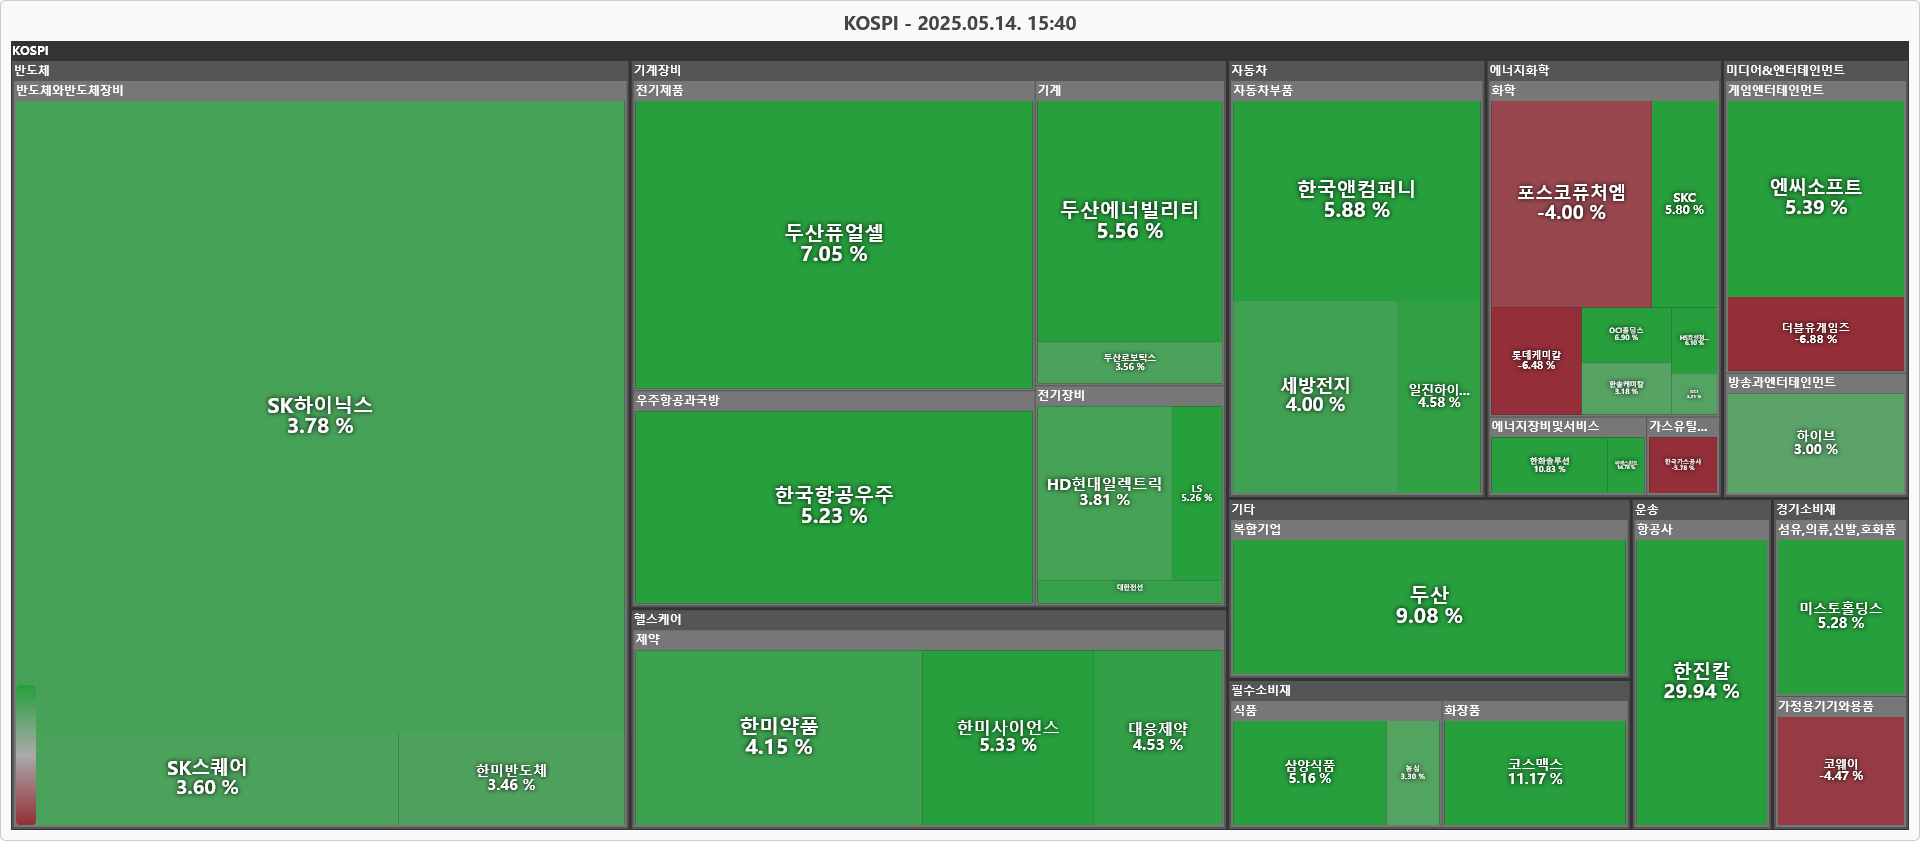Click the KOSPI 2025.05.14 chart title
The height and width of the screenshot is (841, 1920).
(960, 23)
